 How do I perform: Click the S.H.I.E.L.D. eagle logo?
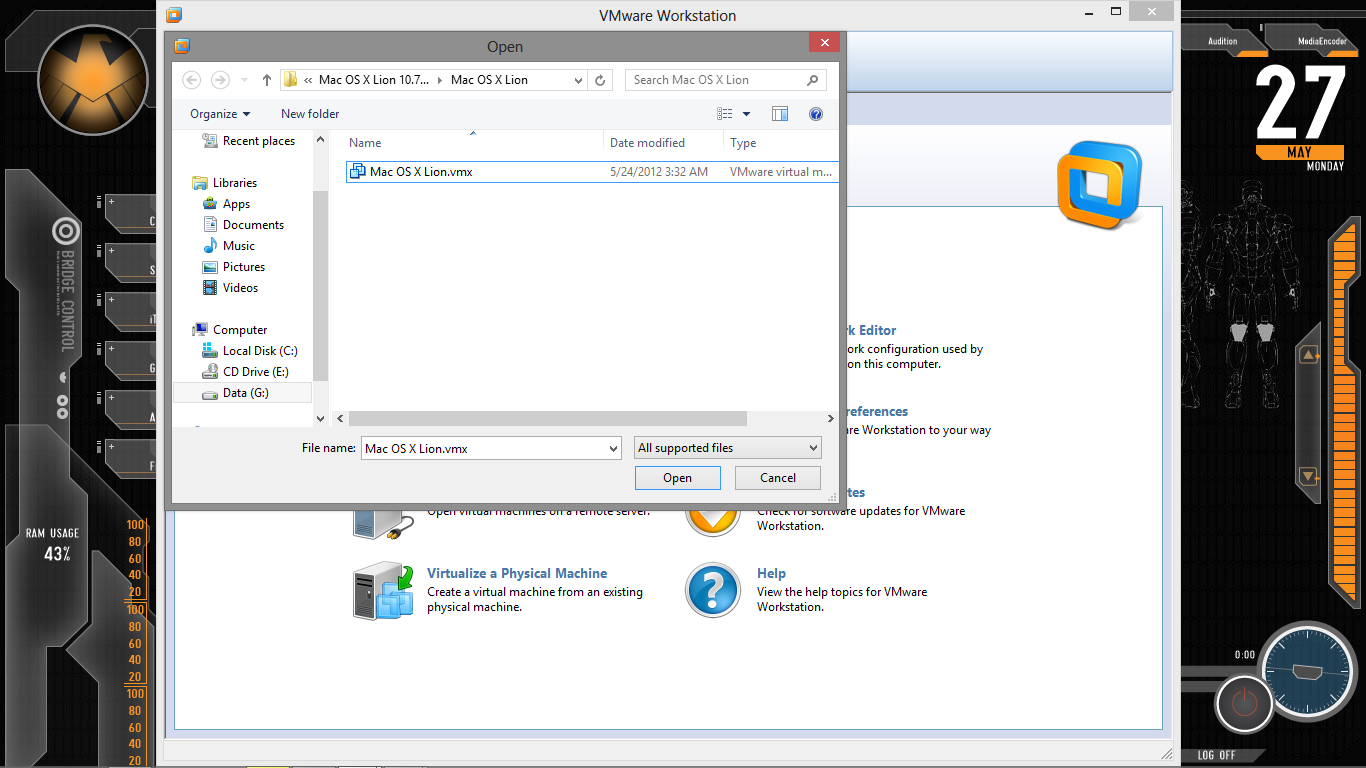click(93, 79)
